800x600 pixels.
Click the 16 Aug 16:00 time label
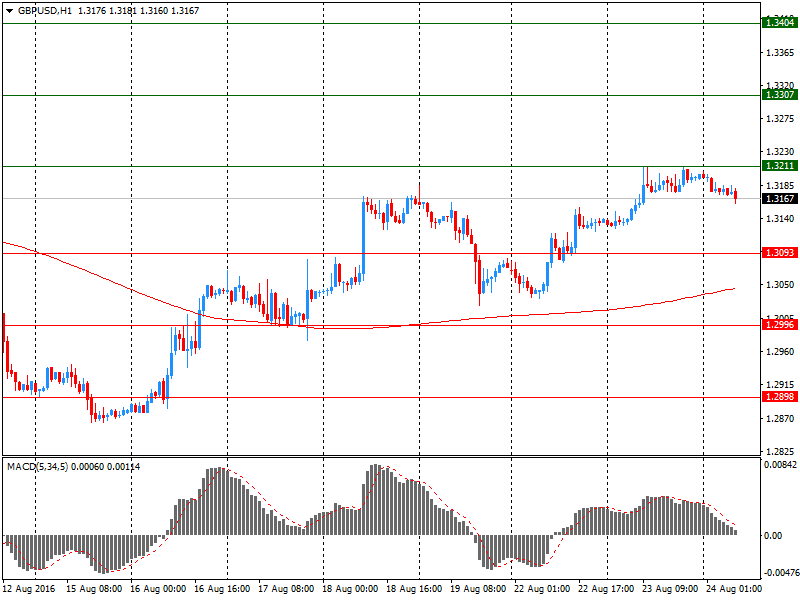222,589
